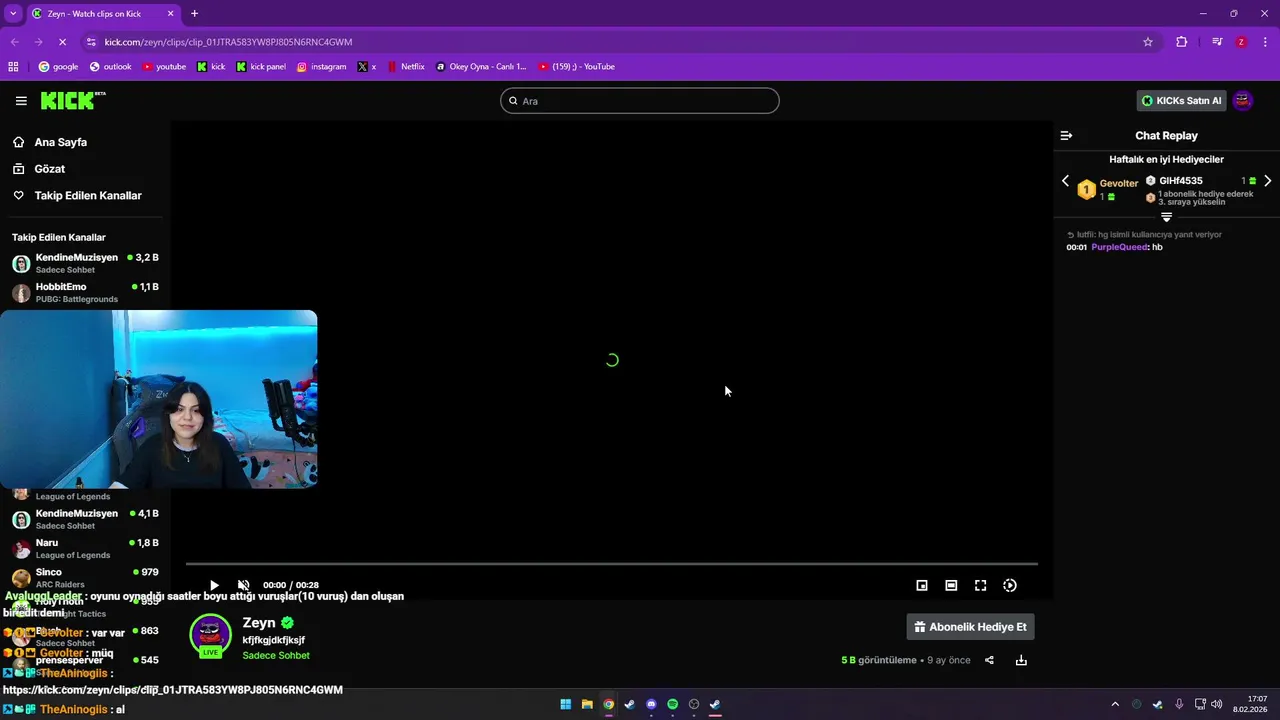Show hidden system tray icons

[1115, 704]
